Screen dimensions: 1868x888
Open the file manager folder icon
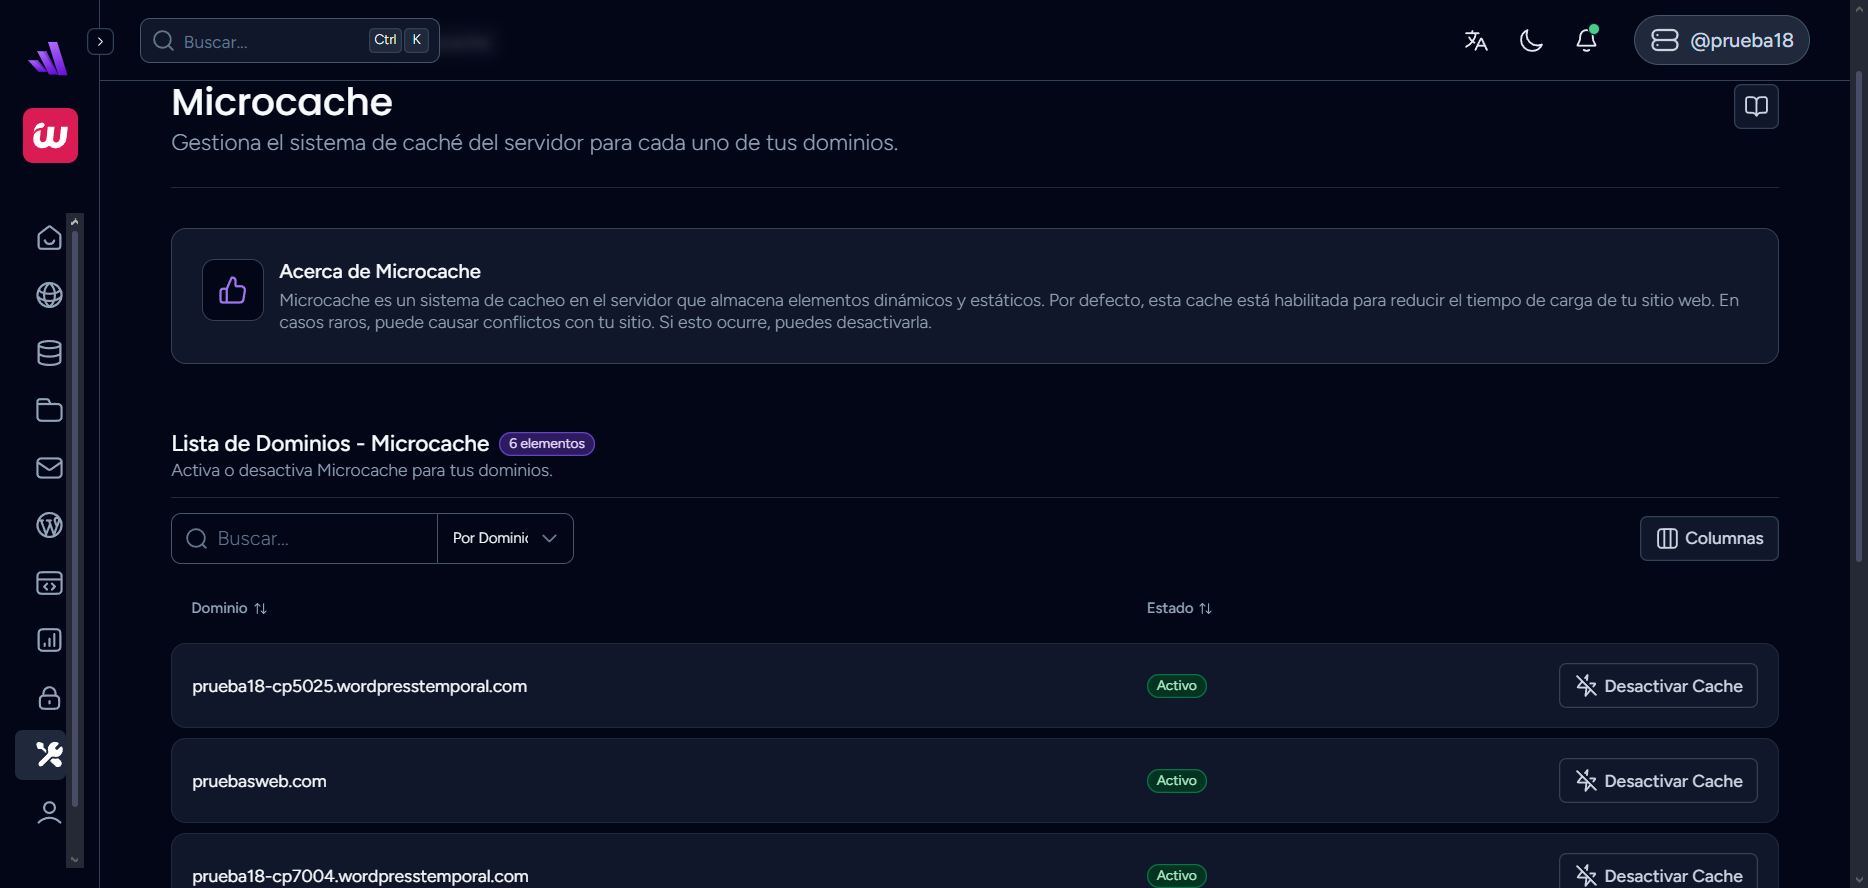pyautogui.click(x=49, y=410)
